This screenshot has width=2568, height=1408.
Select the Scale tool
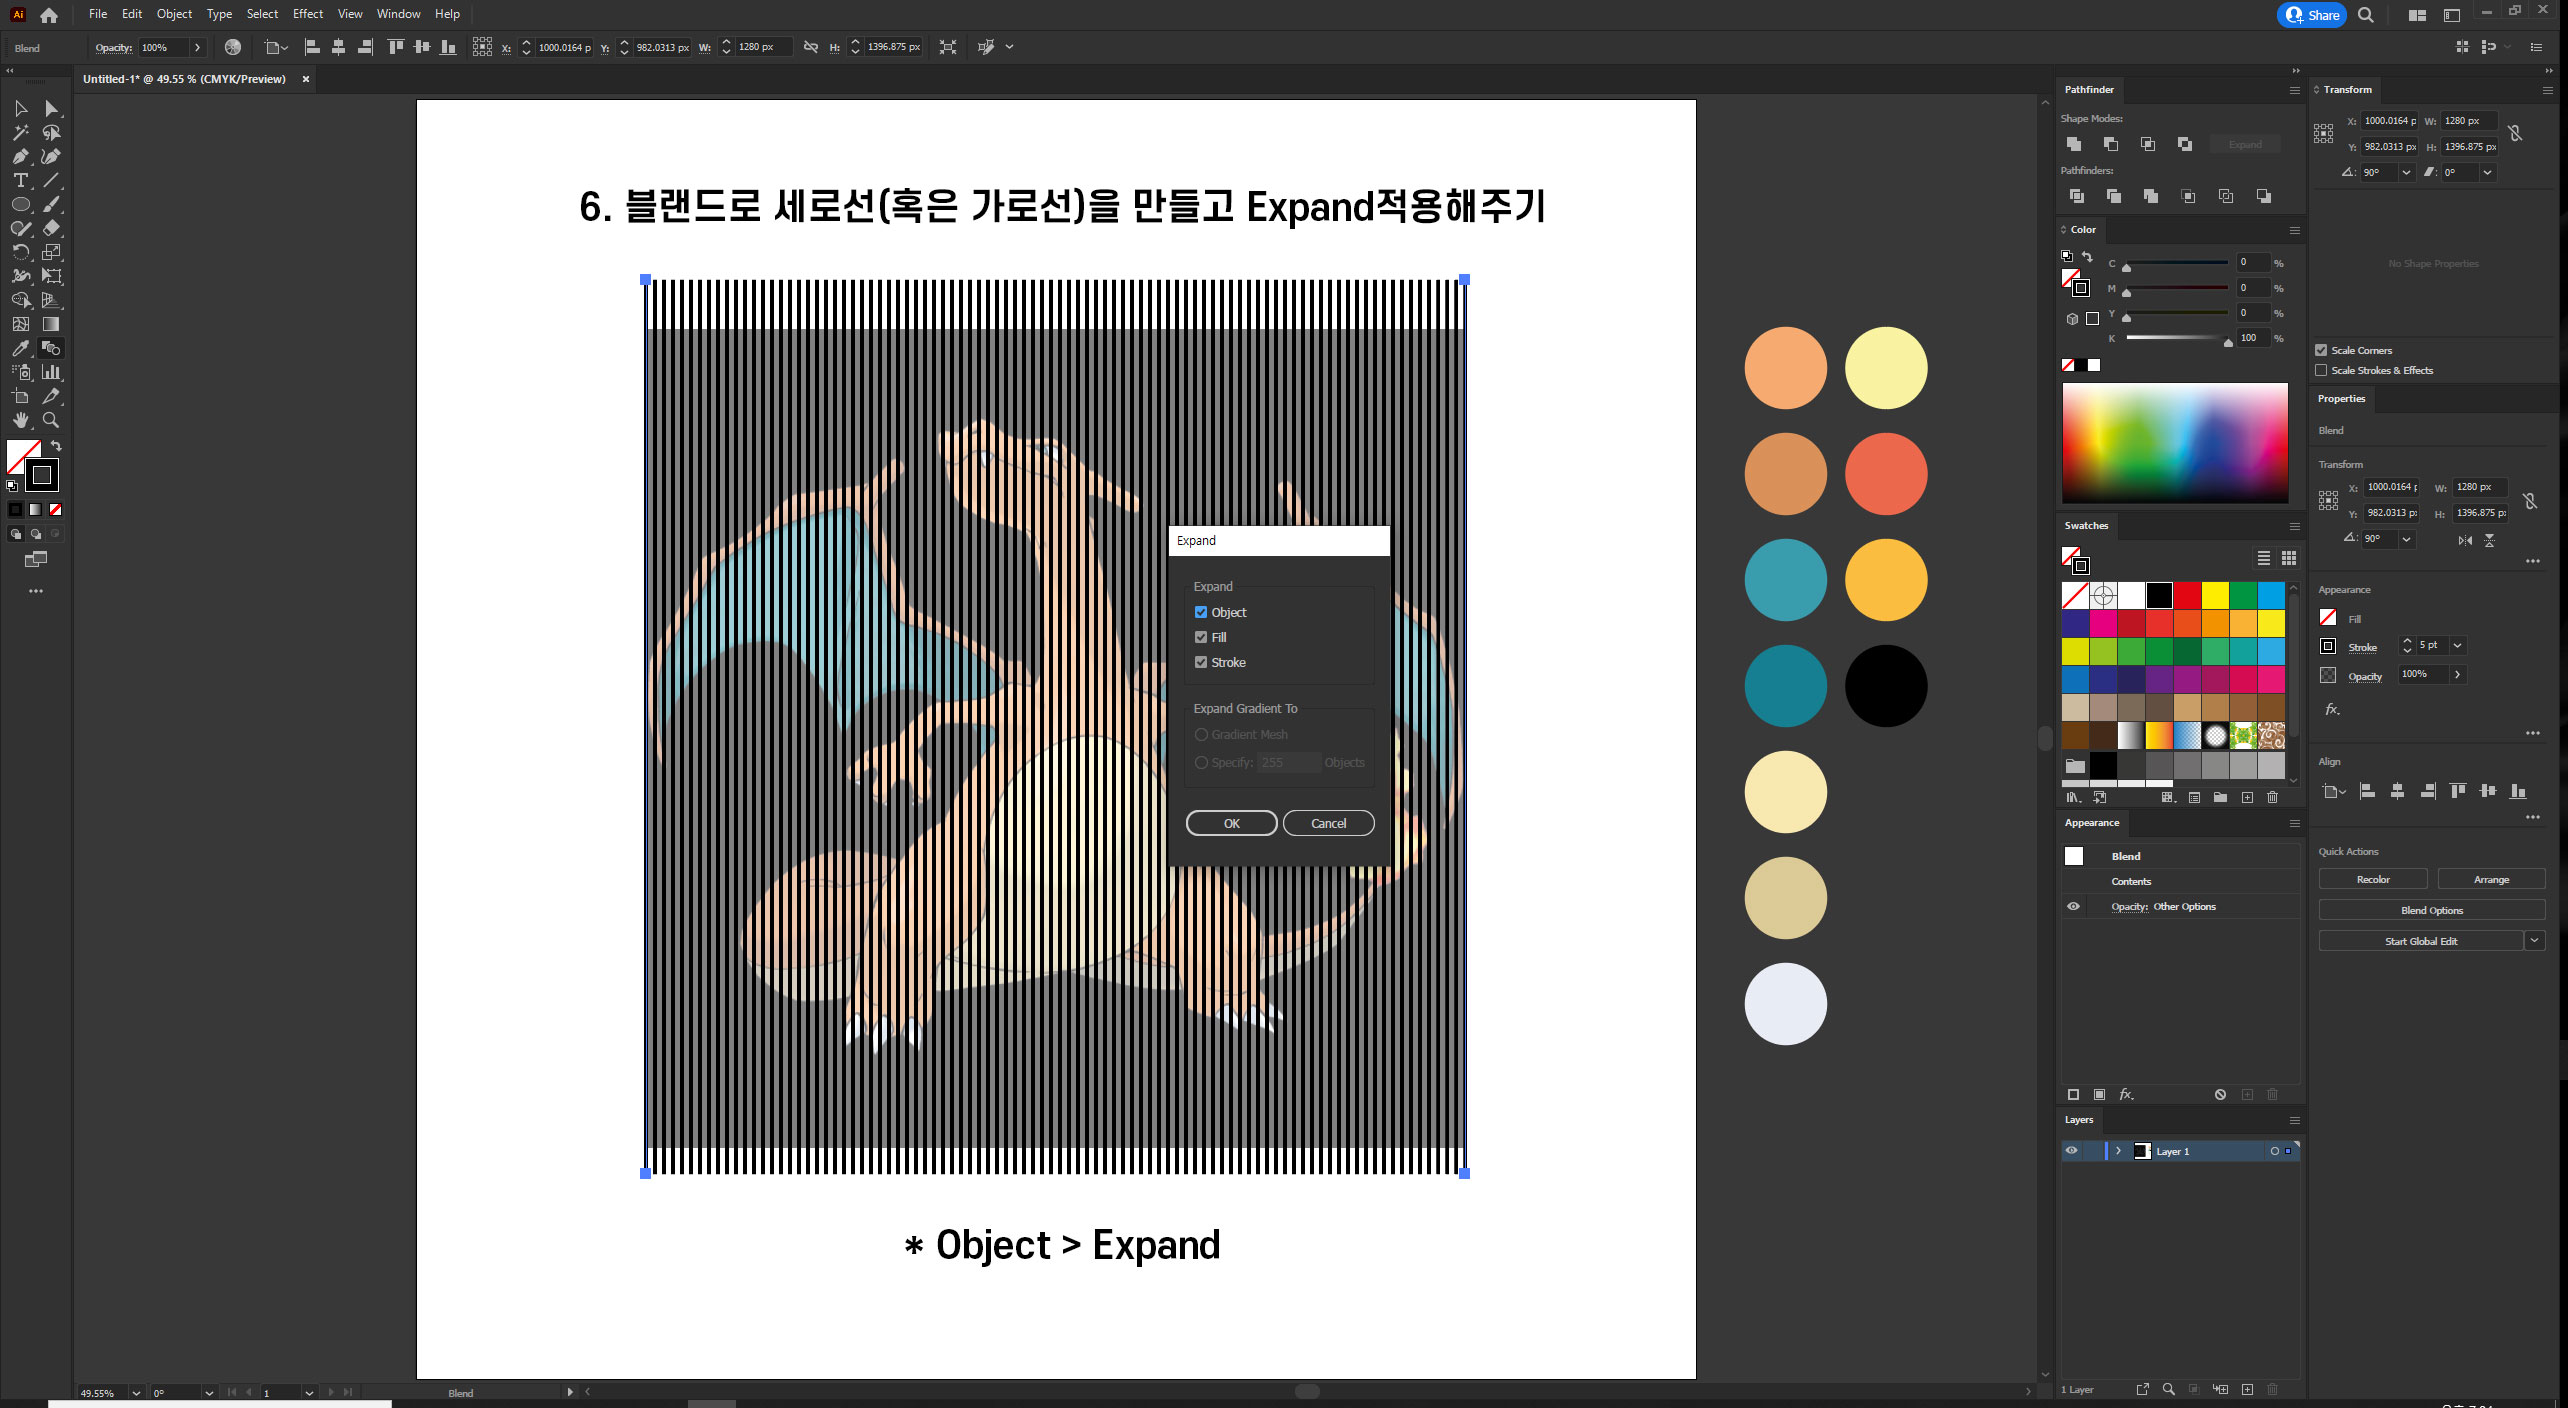(51, 252)
